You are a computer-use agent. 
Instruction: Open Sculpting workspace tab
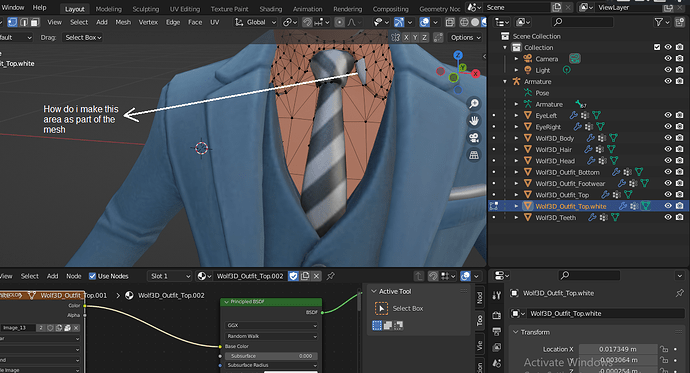(x=146, y=9)
